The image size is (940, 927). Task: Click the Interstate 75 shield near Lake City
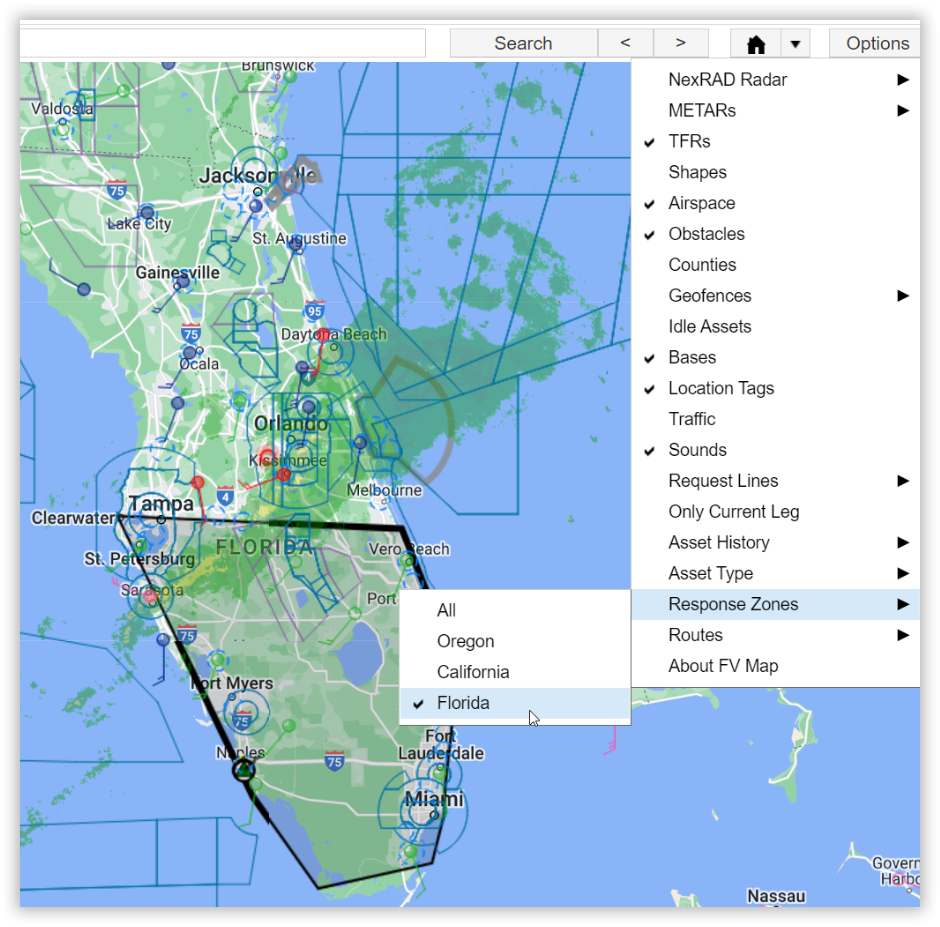coord(117,190)
